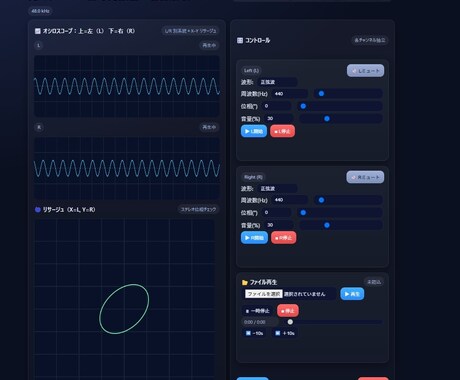460x380 pixels.
Task: Click the Left channel 周波数 frequency slider
Action: pyautogui.click(x=348, y=94)
